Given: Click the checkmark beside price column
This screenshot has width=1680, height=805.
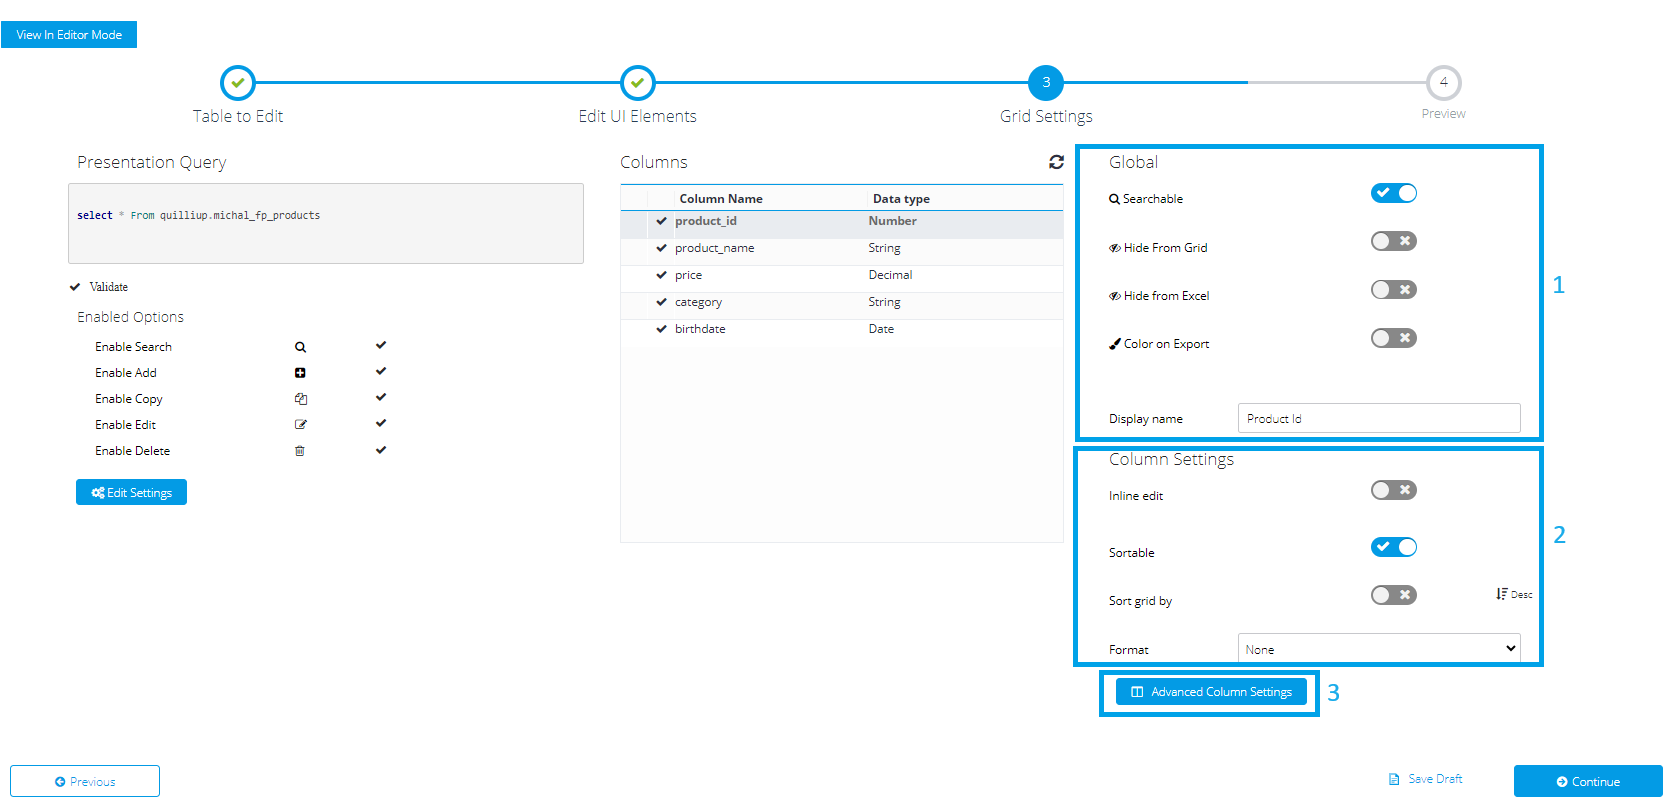Looking at the screenshot, I should [x=661, y=275].
